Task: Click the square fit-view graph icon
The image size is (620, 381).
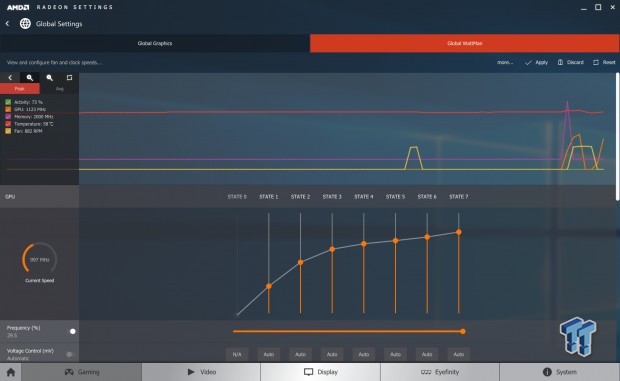Action: (69, 78)
